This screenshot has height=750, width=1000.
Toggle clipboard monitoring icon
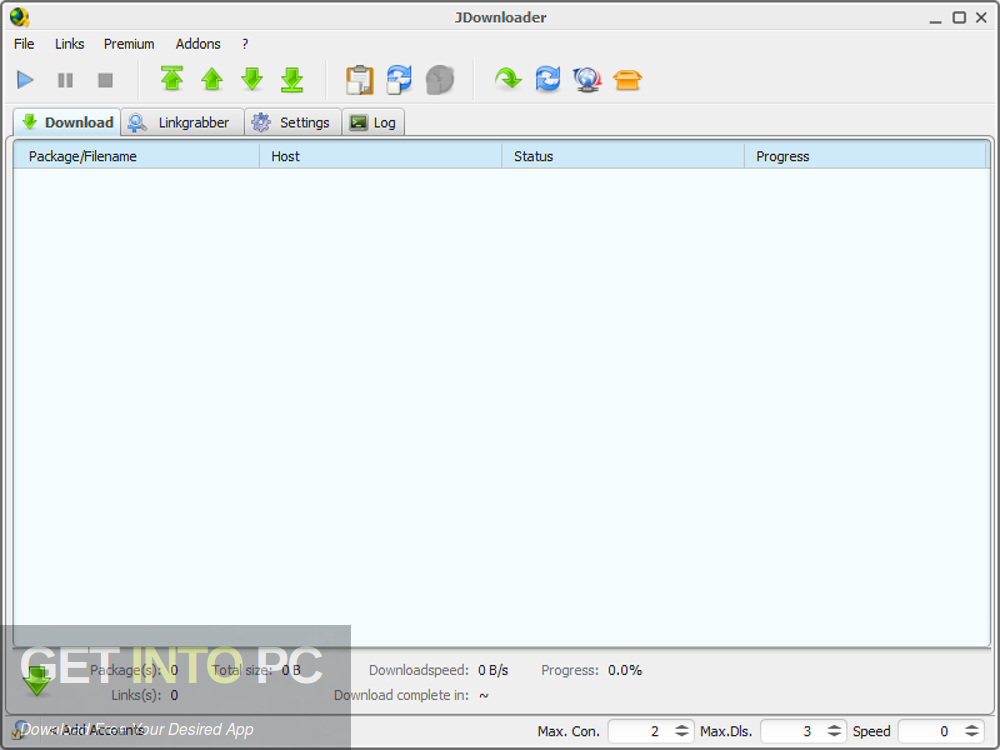click(x=360, y=80)
